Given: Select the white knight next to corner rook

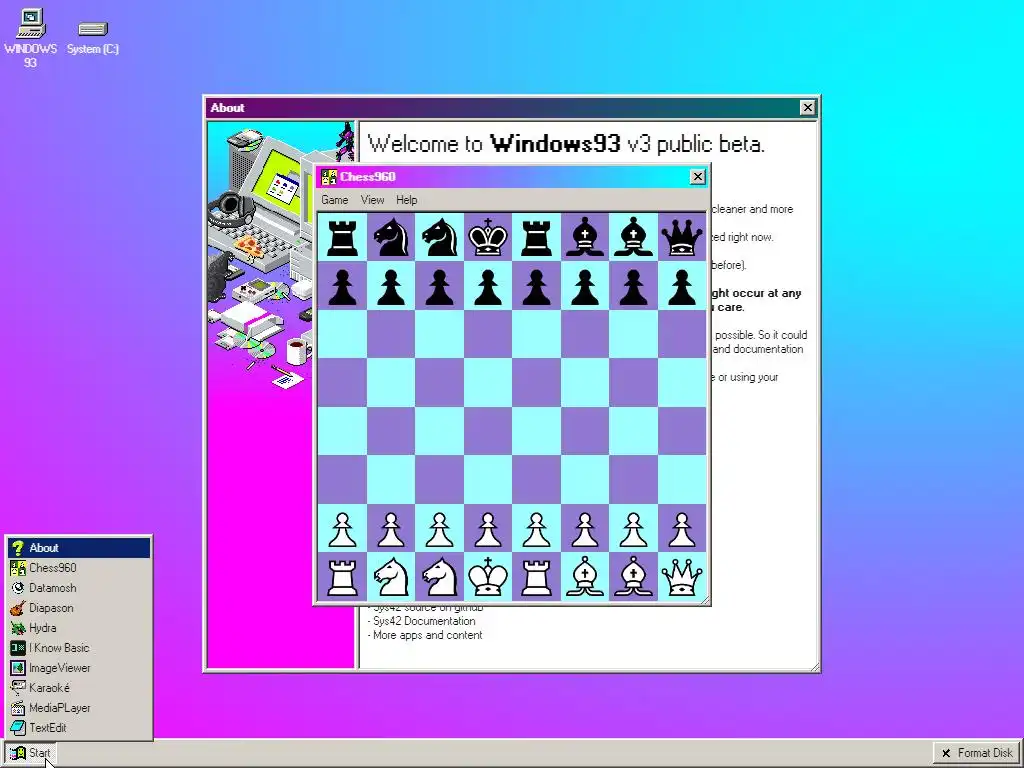Looking at the screenshot, I should 391,577.
